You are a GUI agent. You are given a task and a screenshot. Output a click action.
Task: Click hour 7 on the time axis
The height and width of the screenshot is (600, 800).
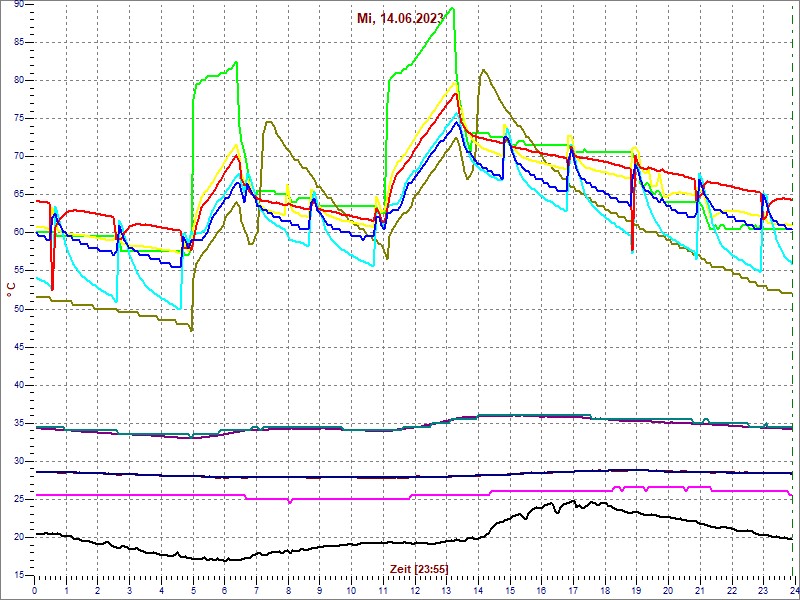click(x=256, y=590)
